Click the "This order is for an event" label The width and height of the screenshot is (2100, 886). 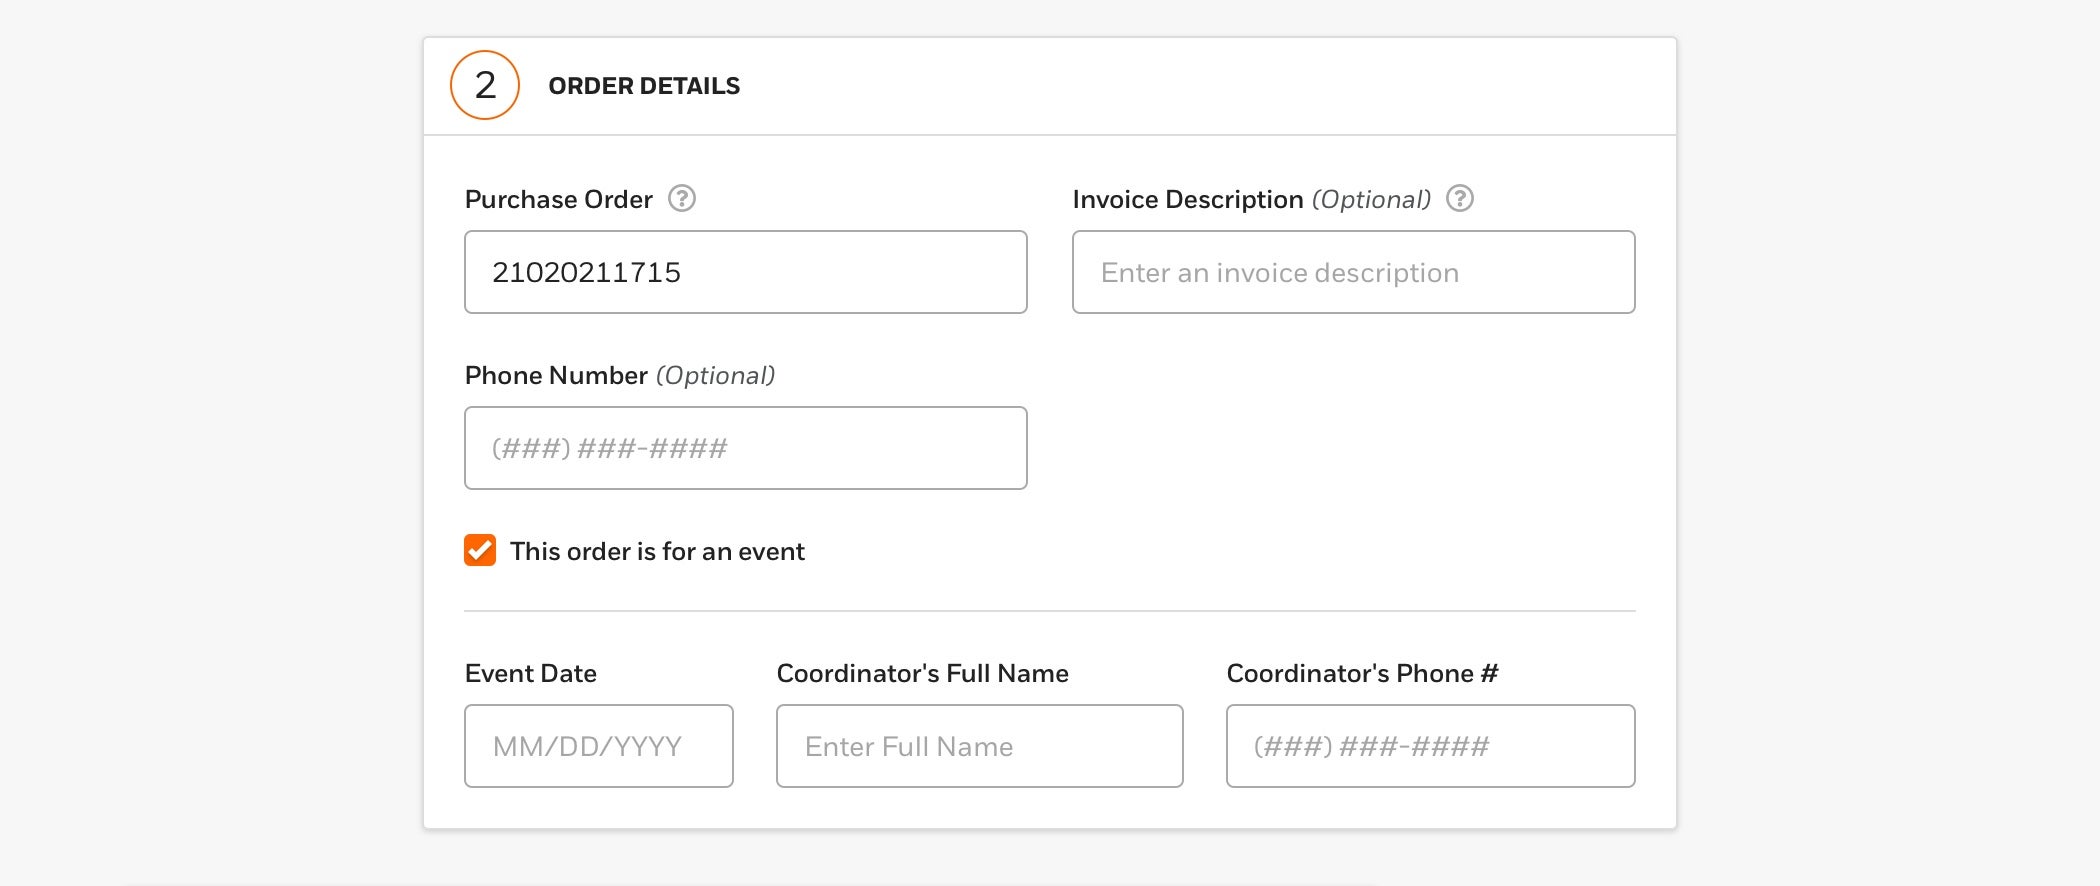point(657,551)
